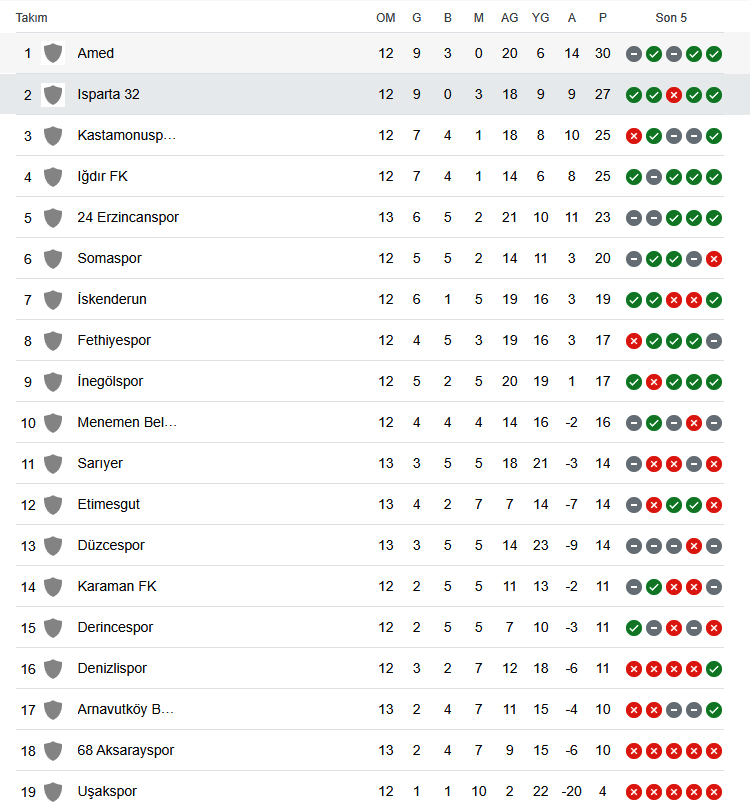This screenshot has width=750, height=811.
Task: Click Kastamonuspor's first red loss icon
Action: (x=634, y=136)
